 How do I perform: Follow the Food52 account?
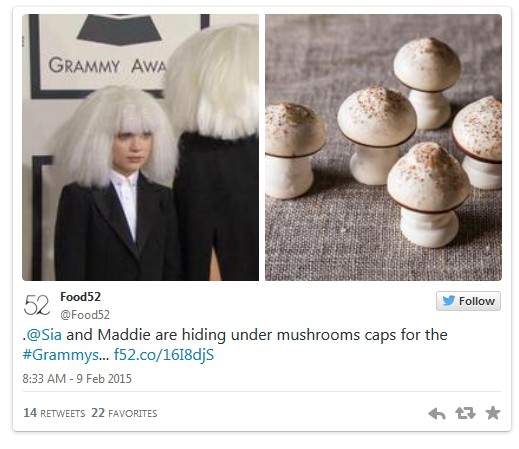[x=468, y=301]
